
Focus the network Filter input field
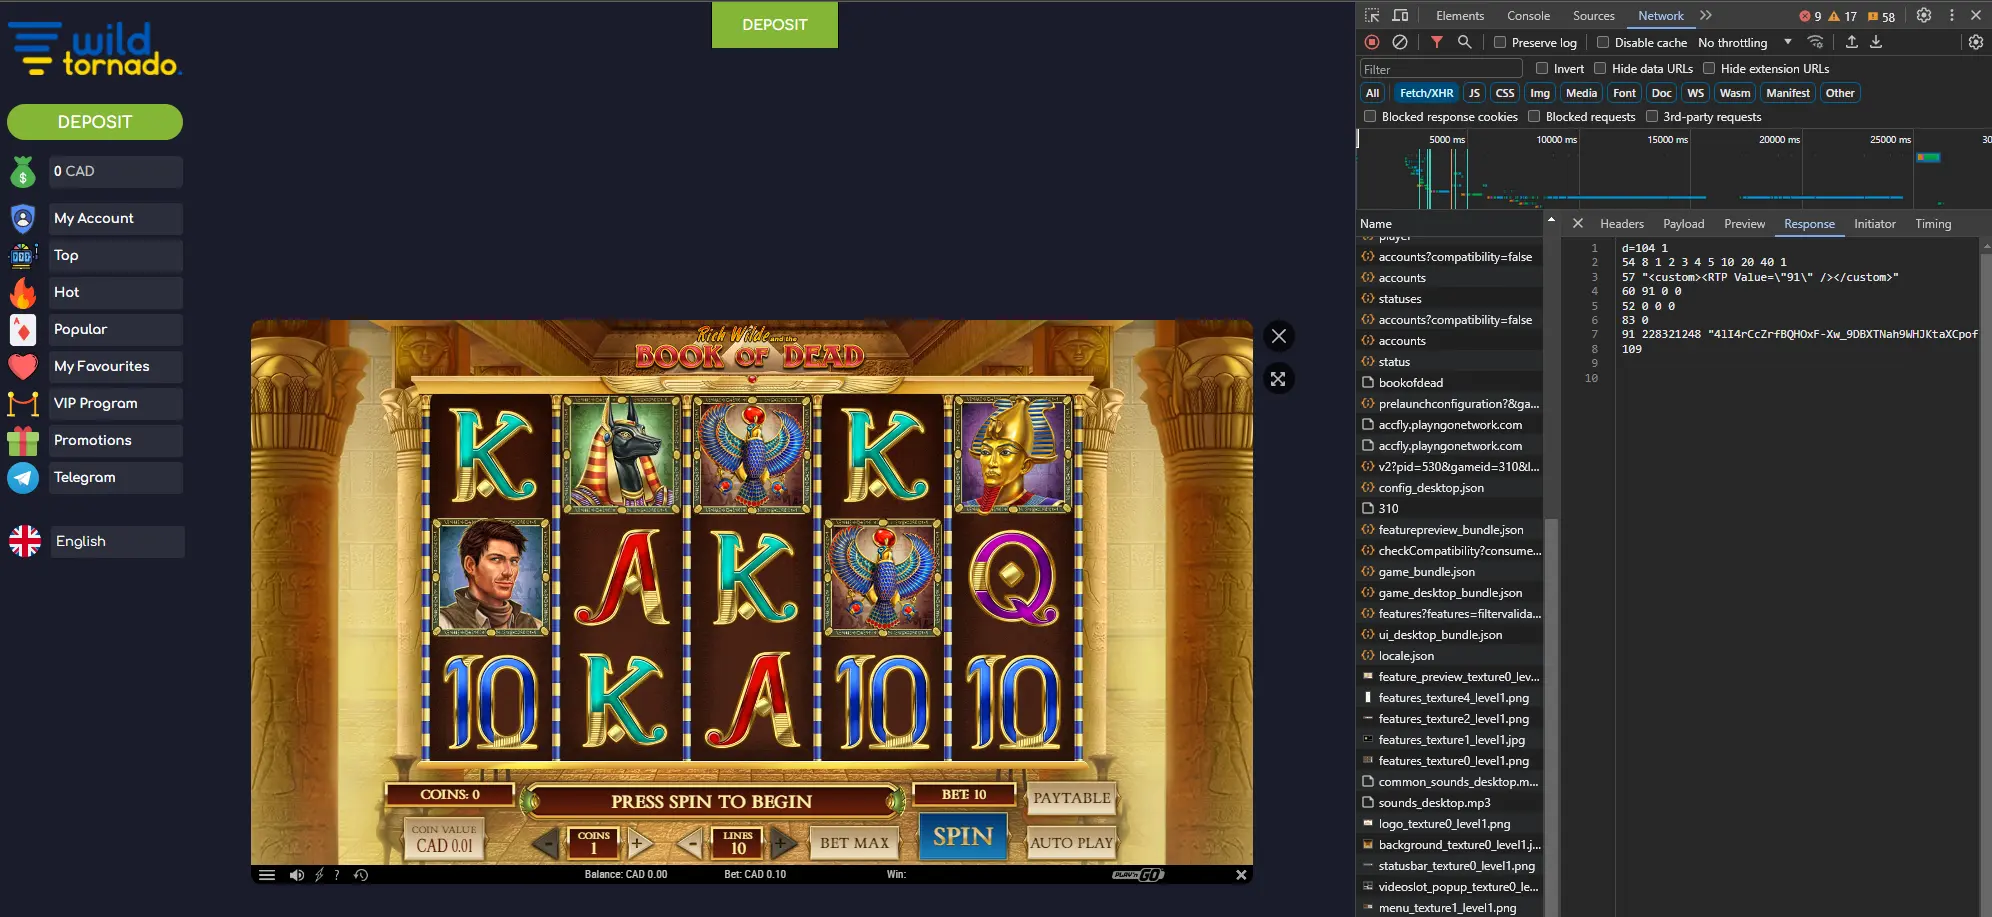[x=1441, y=69]
